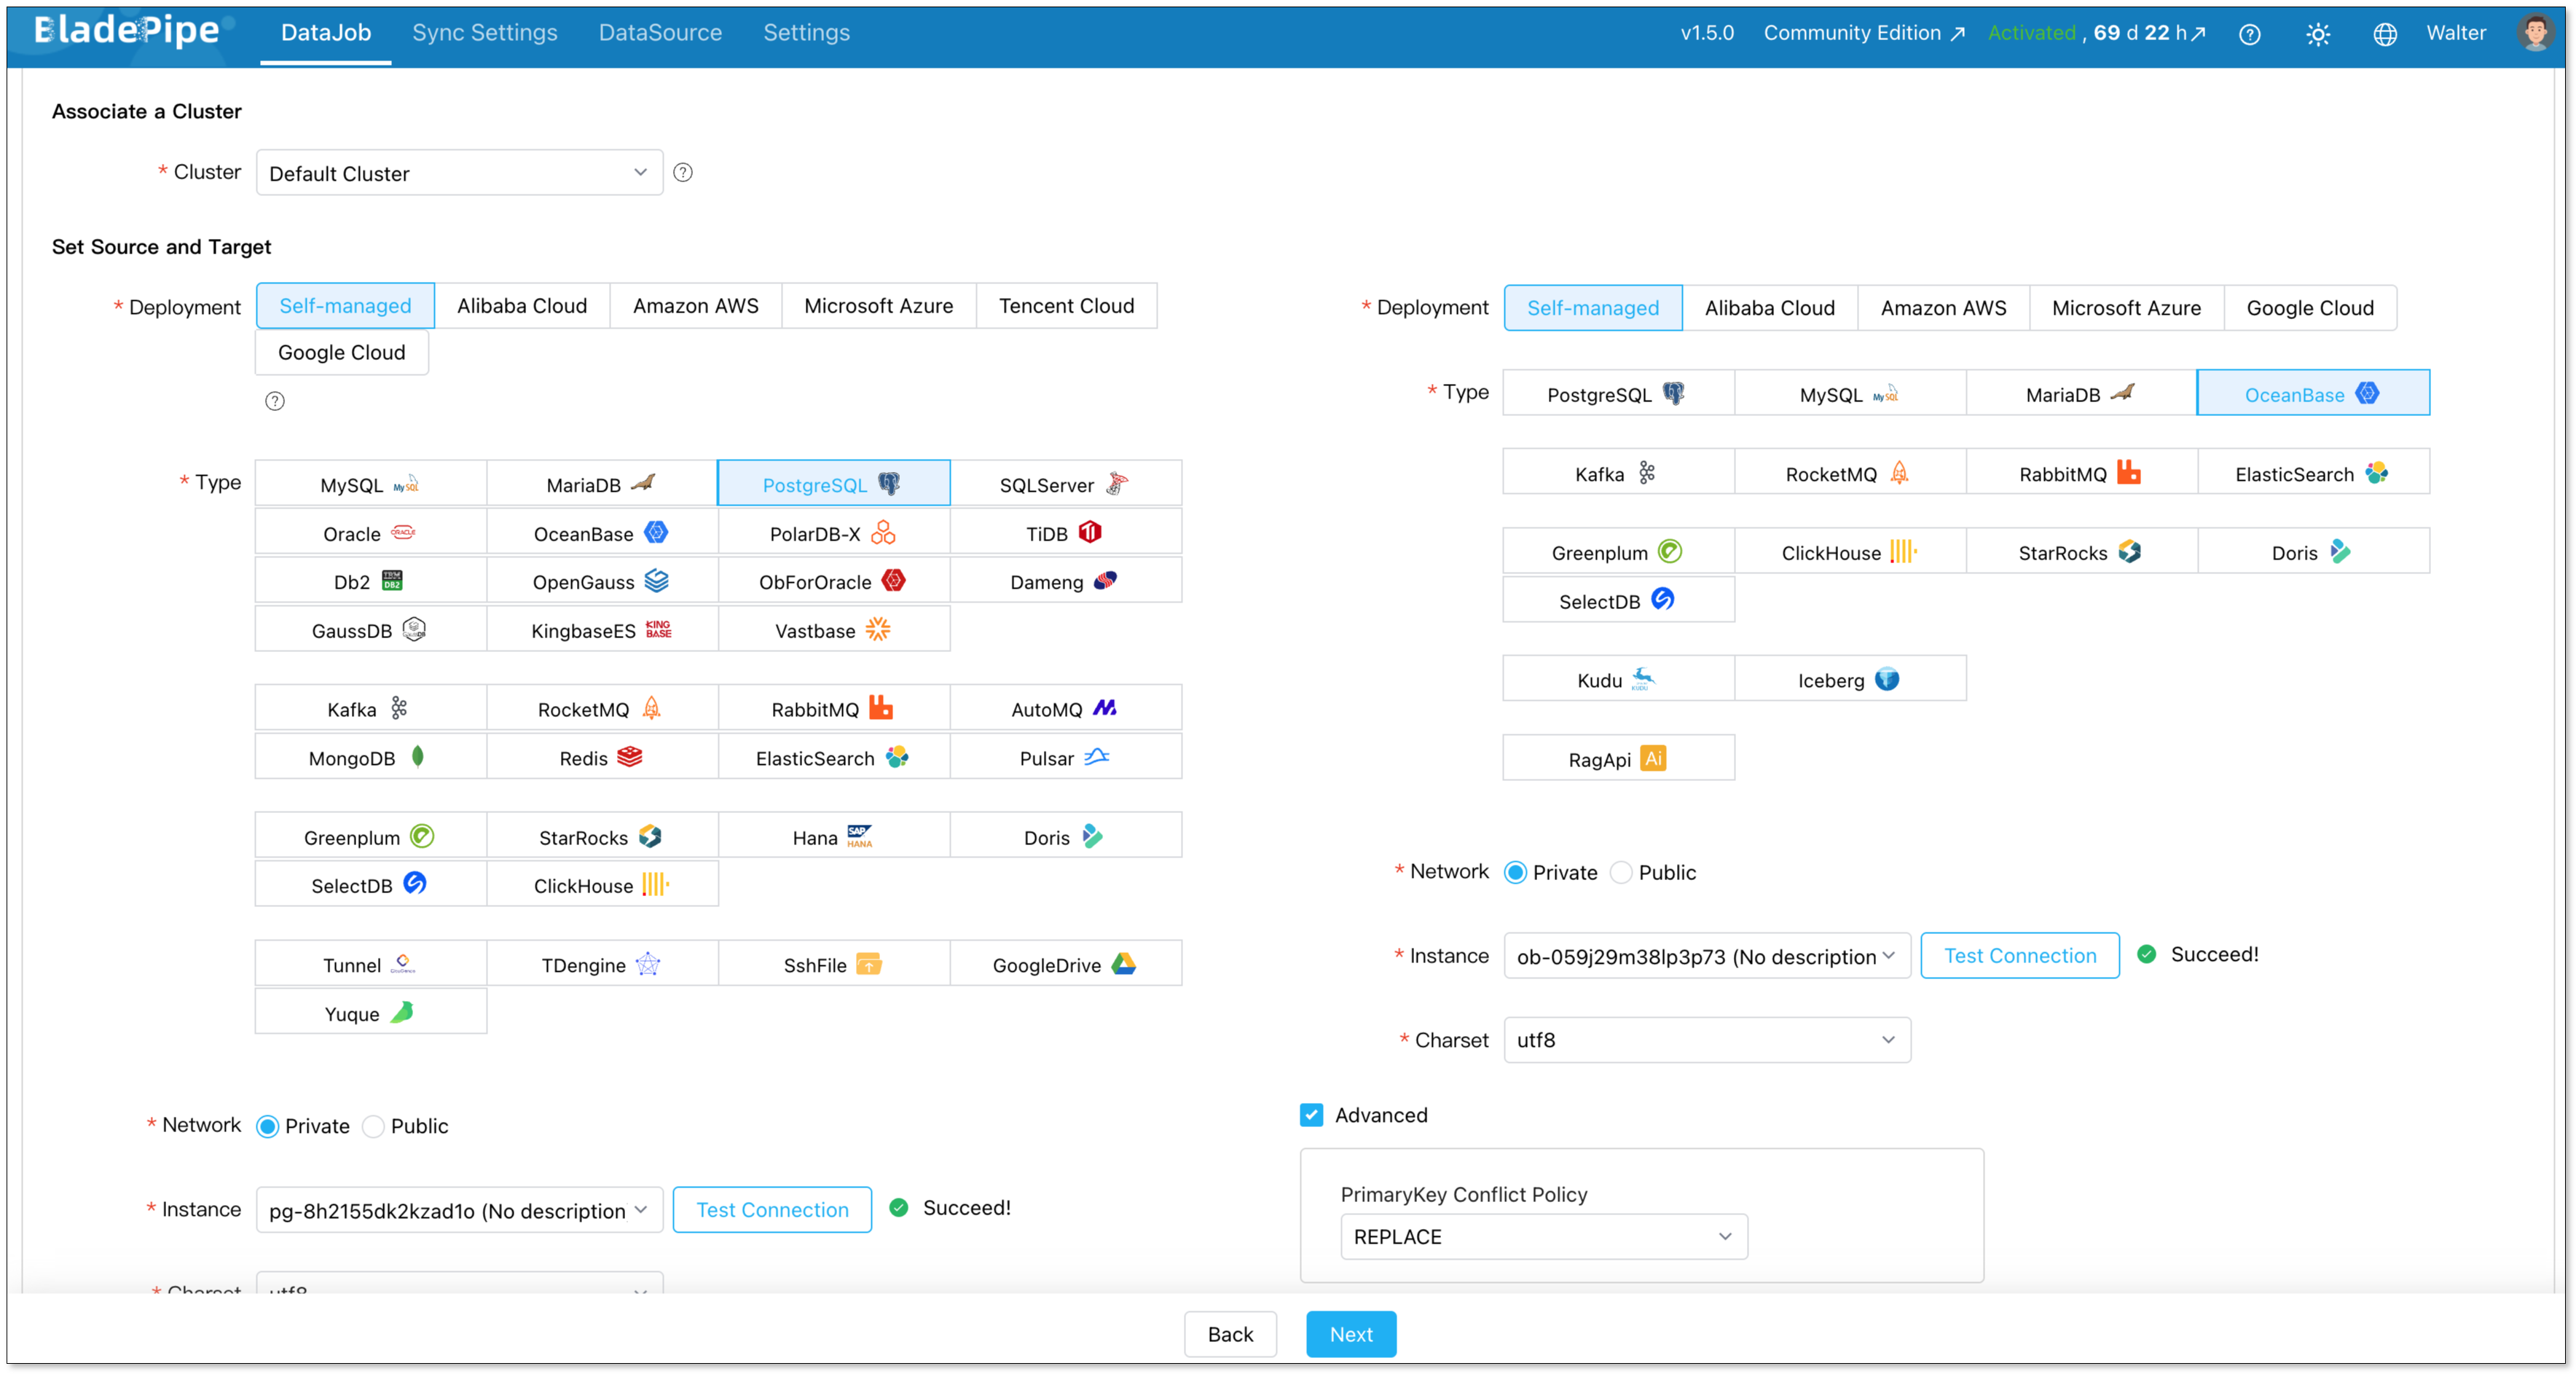The width and height of the screenshot is (2576, 1374).
Task: Select target ClickHouse type
Action: coord(1850,551)
